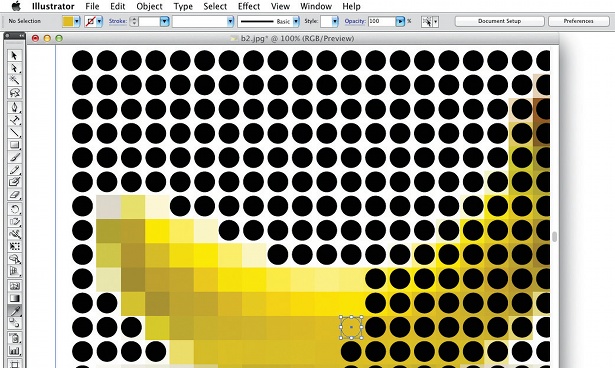Open the Illustrator application menu

(53, 6)
